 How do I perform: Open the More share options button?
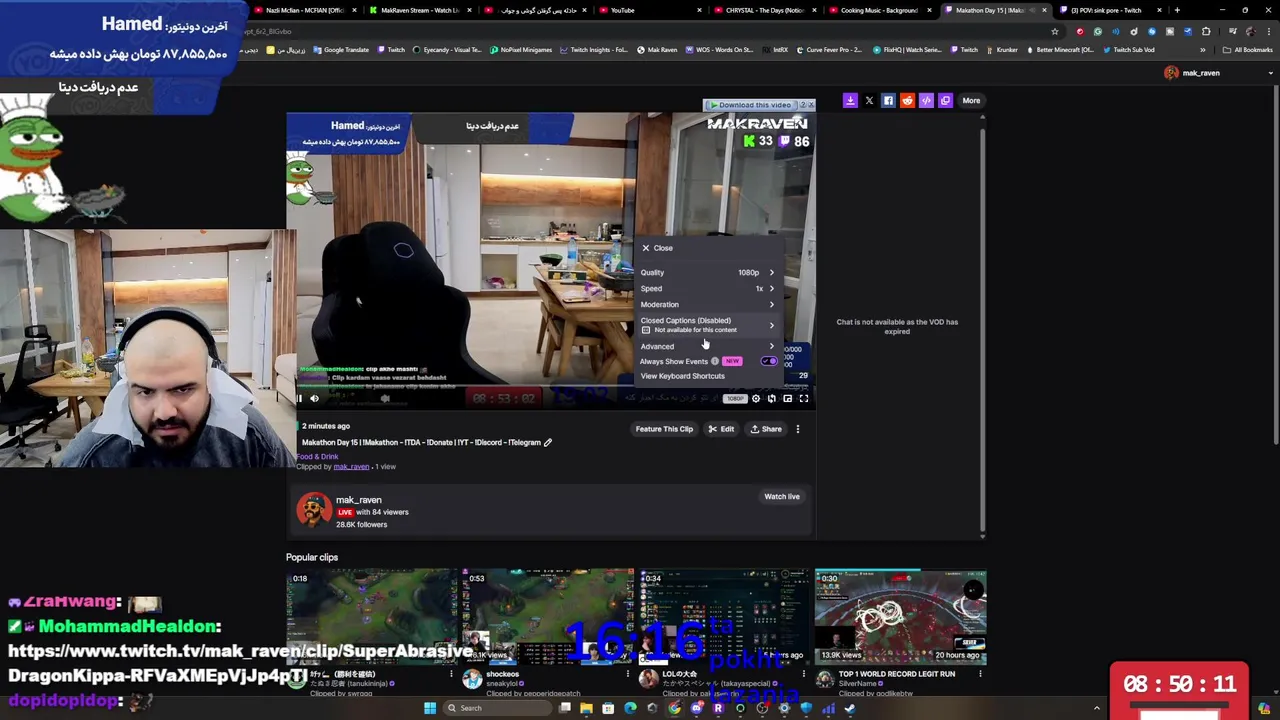click(x=971, y=100)
